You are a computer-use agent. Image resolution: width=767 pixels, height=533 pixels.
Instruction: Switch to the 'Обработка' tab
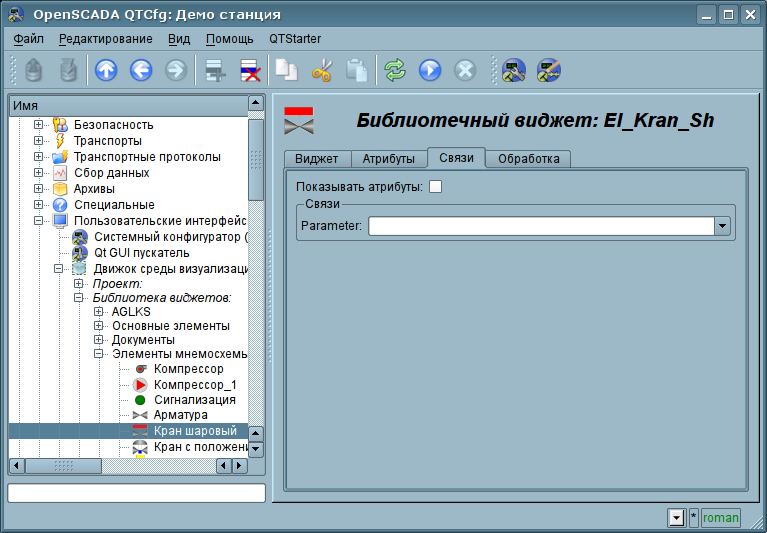528,159
